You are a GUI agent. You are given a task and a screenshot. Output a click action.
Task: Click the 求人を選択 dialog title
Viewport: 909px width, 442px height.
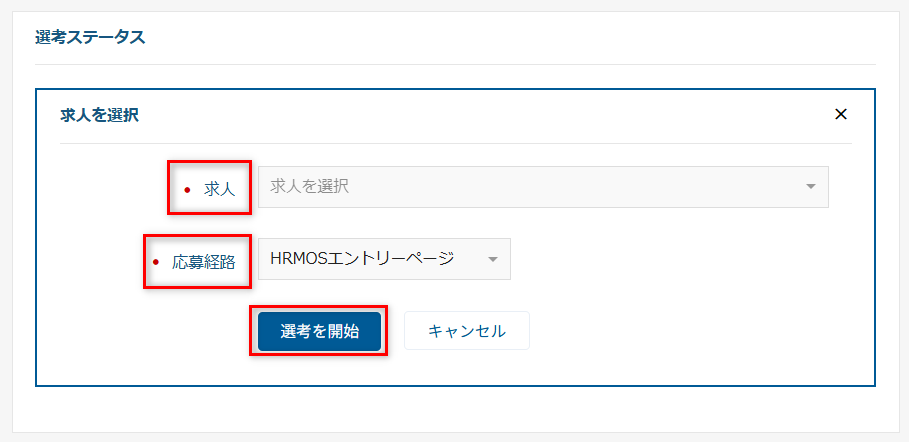[x=99, y=115]
